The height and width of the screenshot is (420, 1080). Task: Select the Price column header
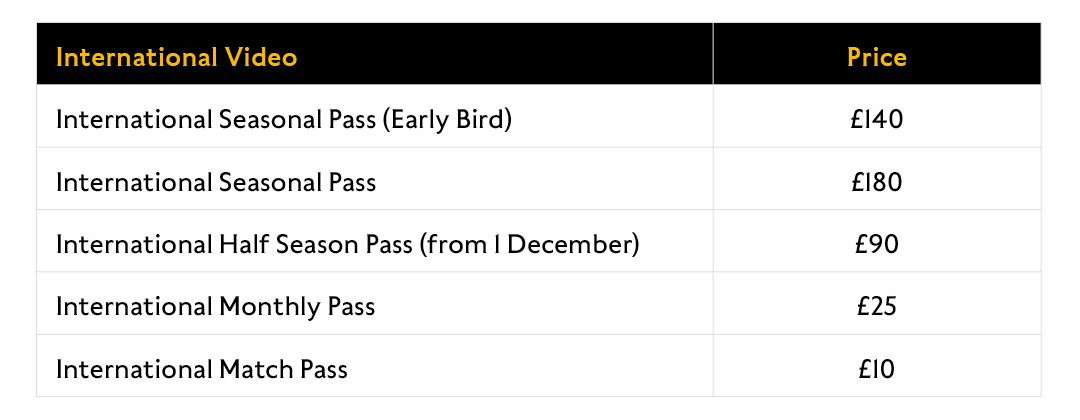point(876,57)
